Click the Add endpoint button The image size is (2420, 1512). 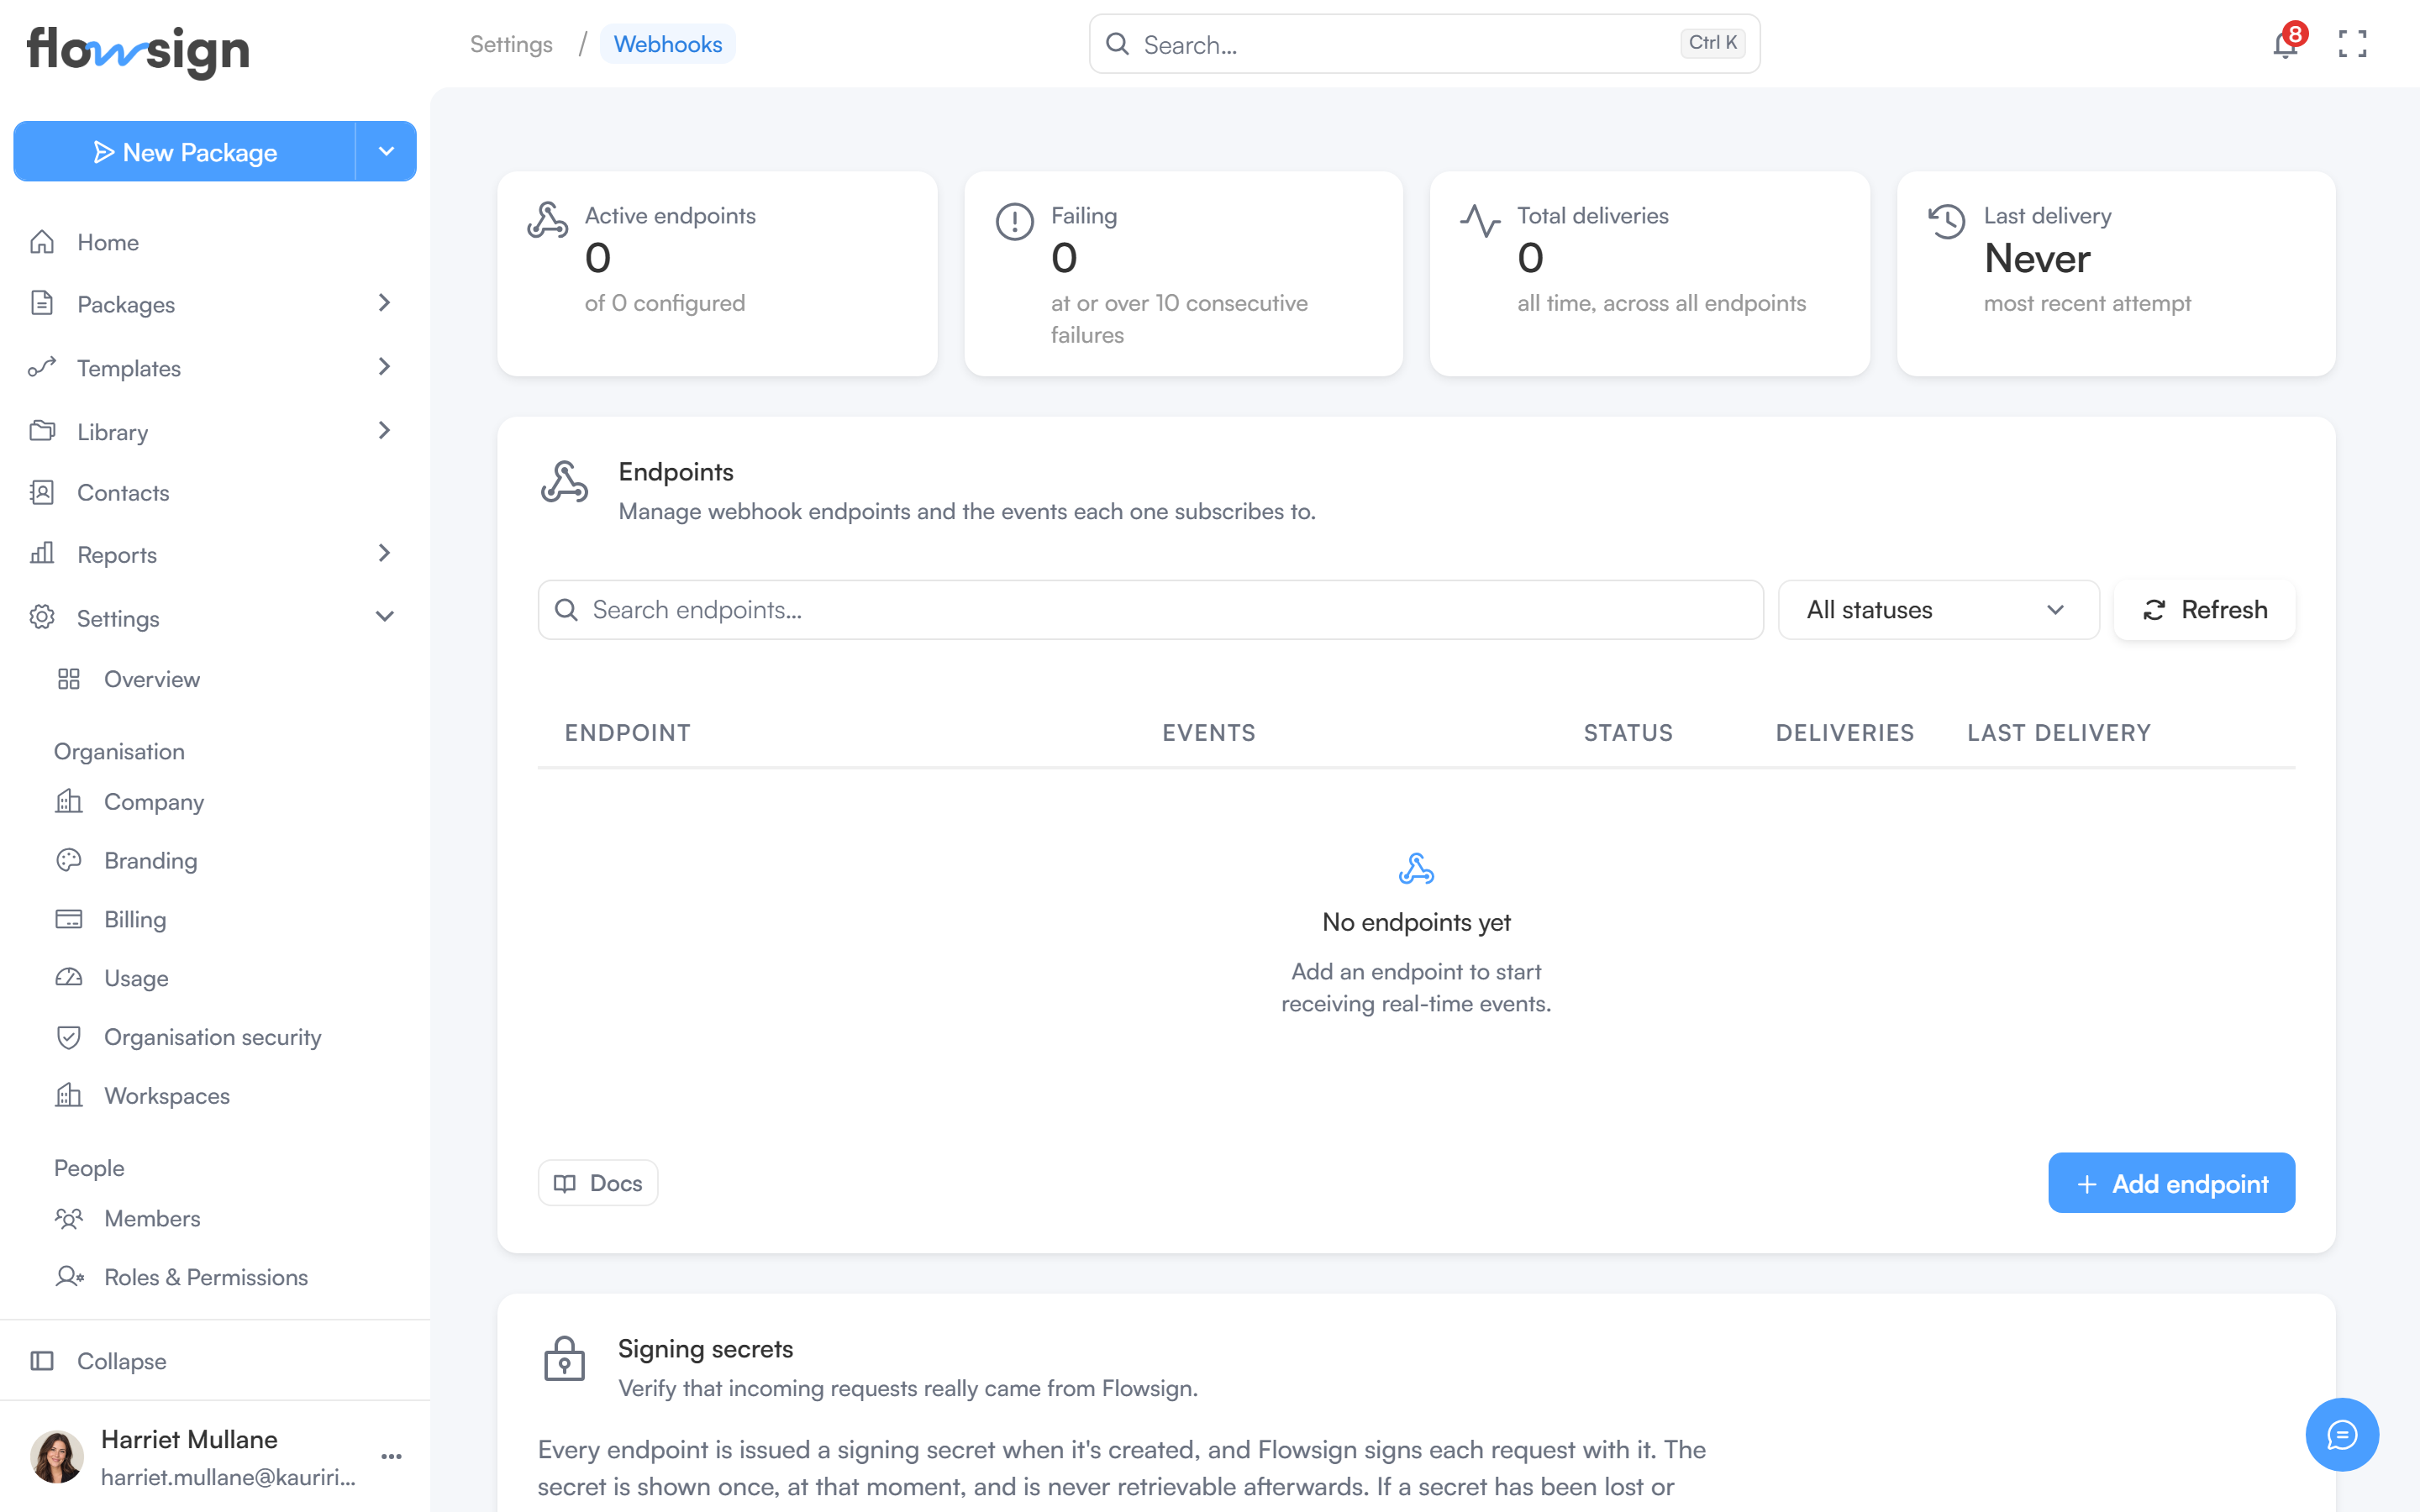pos(2171,1183)
